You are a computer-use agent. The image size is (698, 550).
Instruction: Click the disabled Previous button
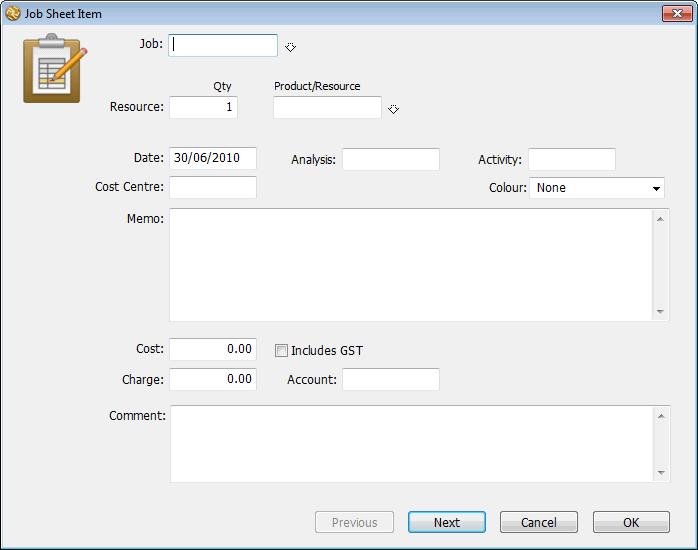pos(354,522)
